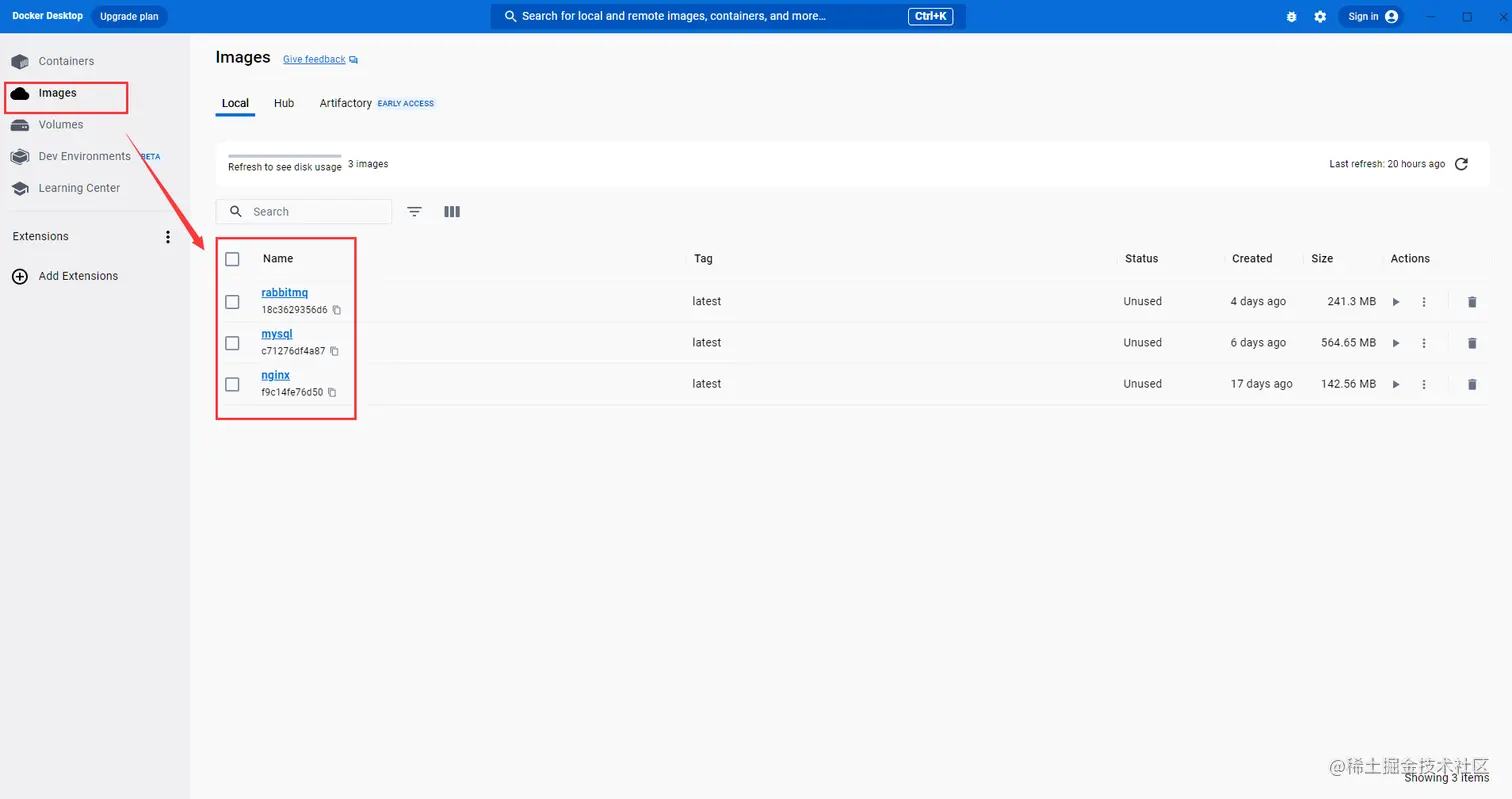Sort images by the Status column header
The height and width of the screenshot is (799, 1512).
pos(1141,259)
